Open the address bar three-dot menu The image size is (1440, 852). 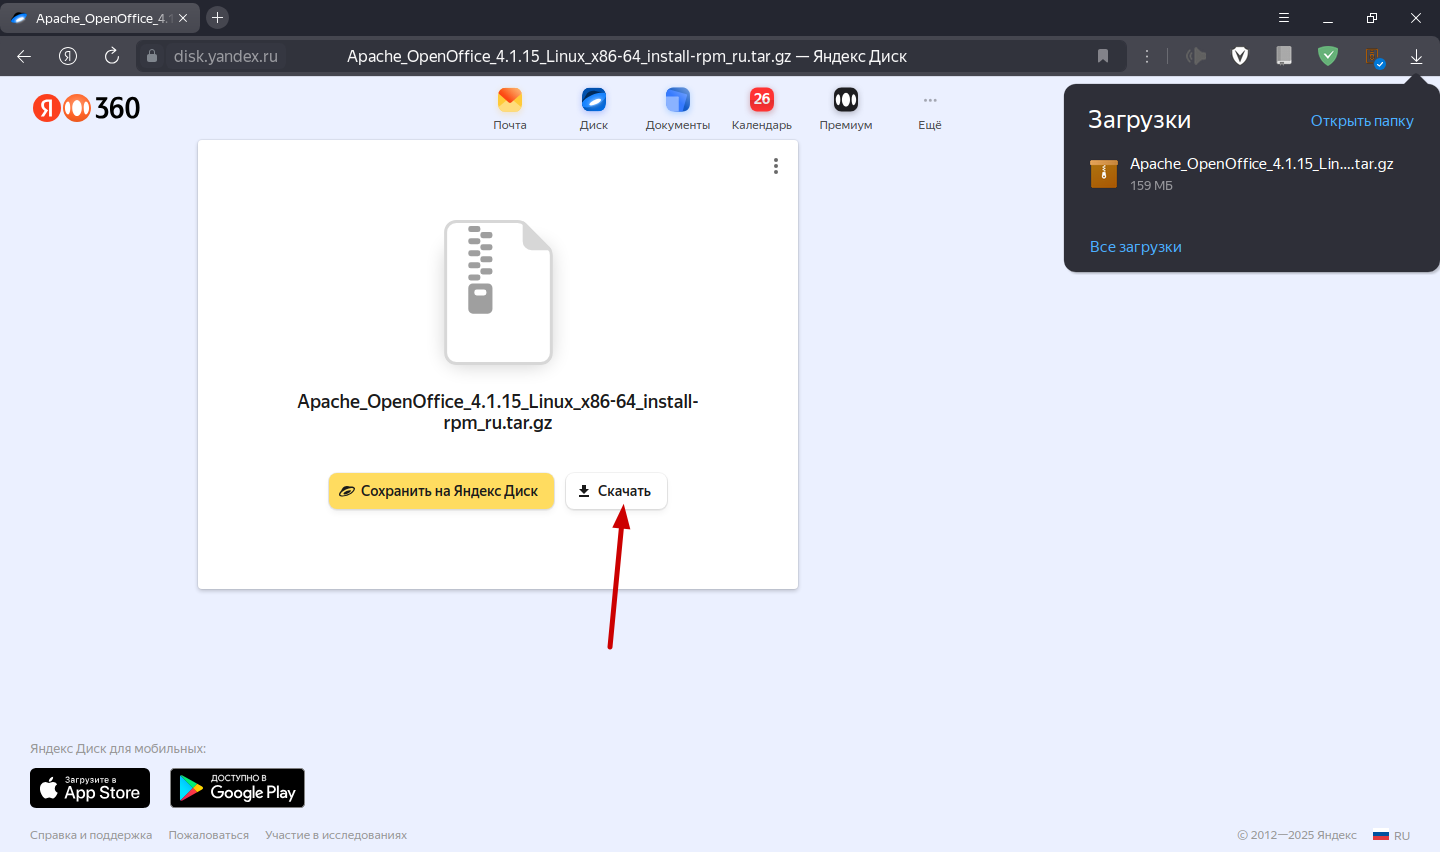[1147, 56]
